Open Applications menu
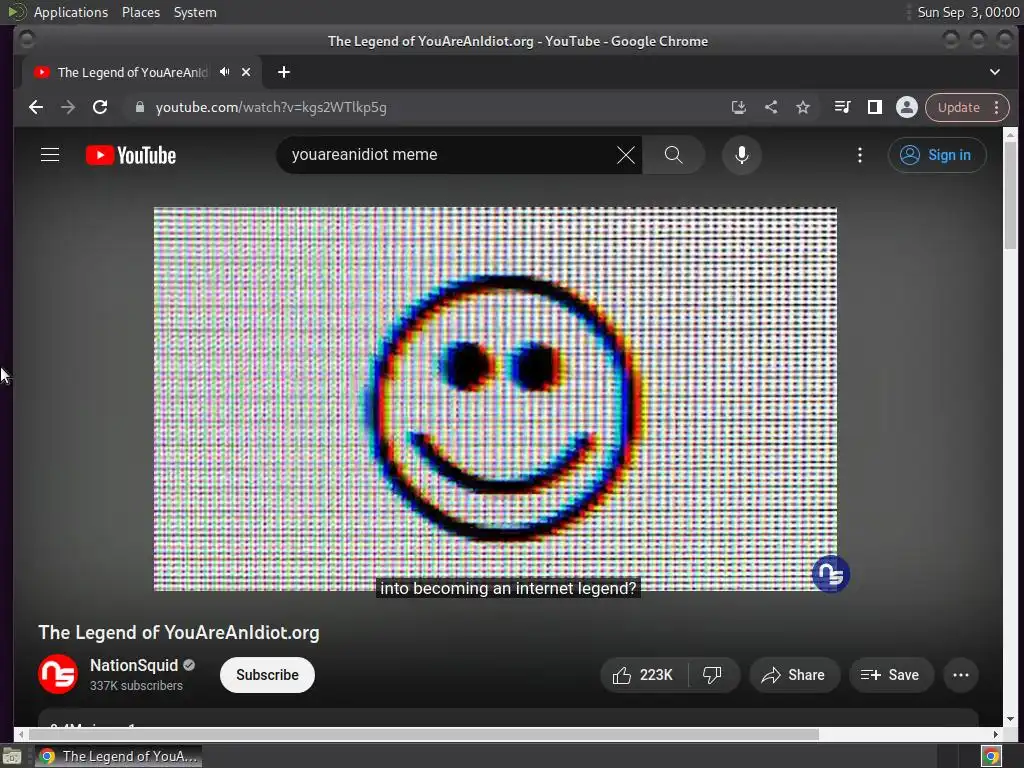The image size is (1024, 768). [x=71, y=12]
